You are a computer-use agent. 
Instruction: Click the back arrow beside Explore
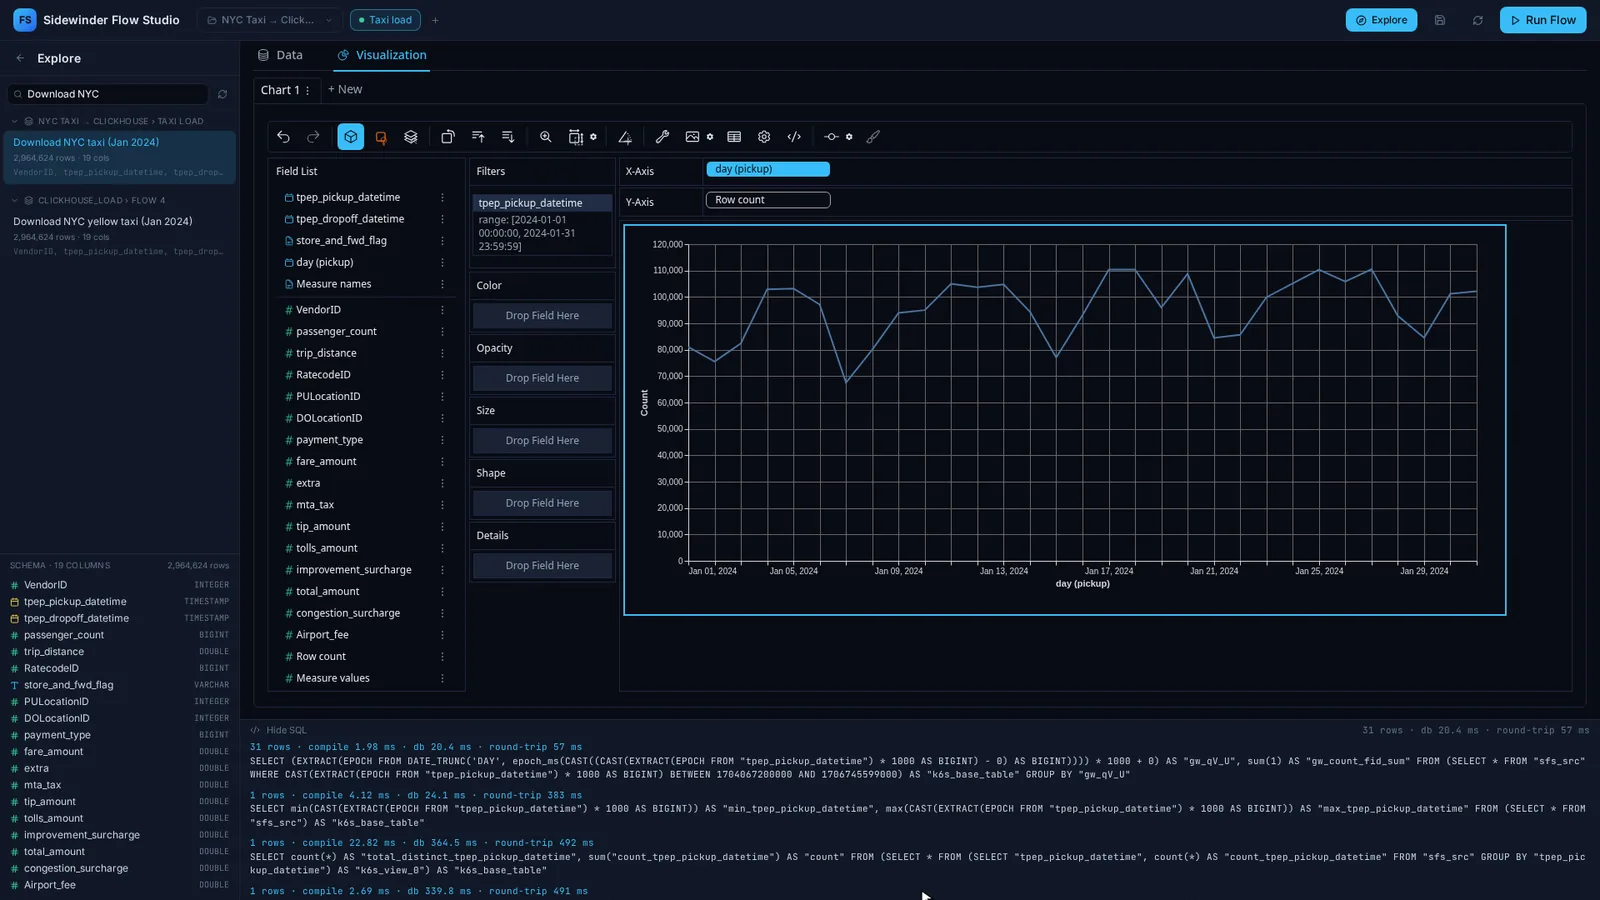(20, 58)
